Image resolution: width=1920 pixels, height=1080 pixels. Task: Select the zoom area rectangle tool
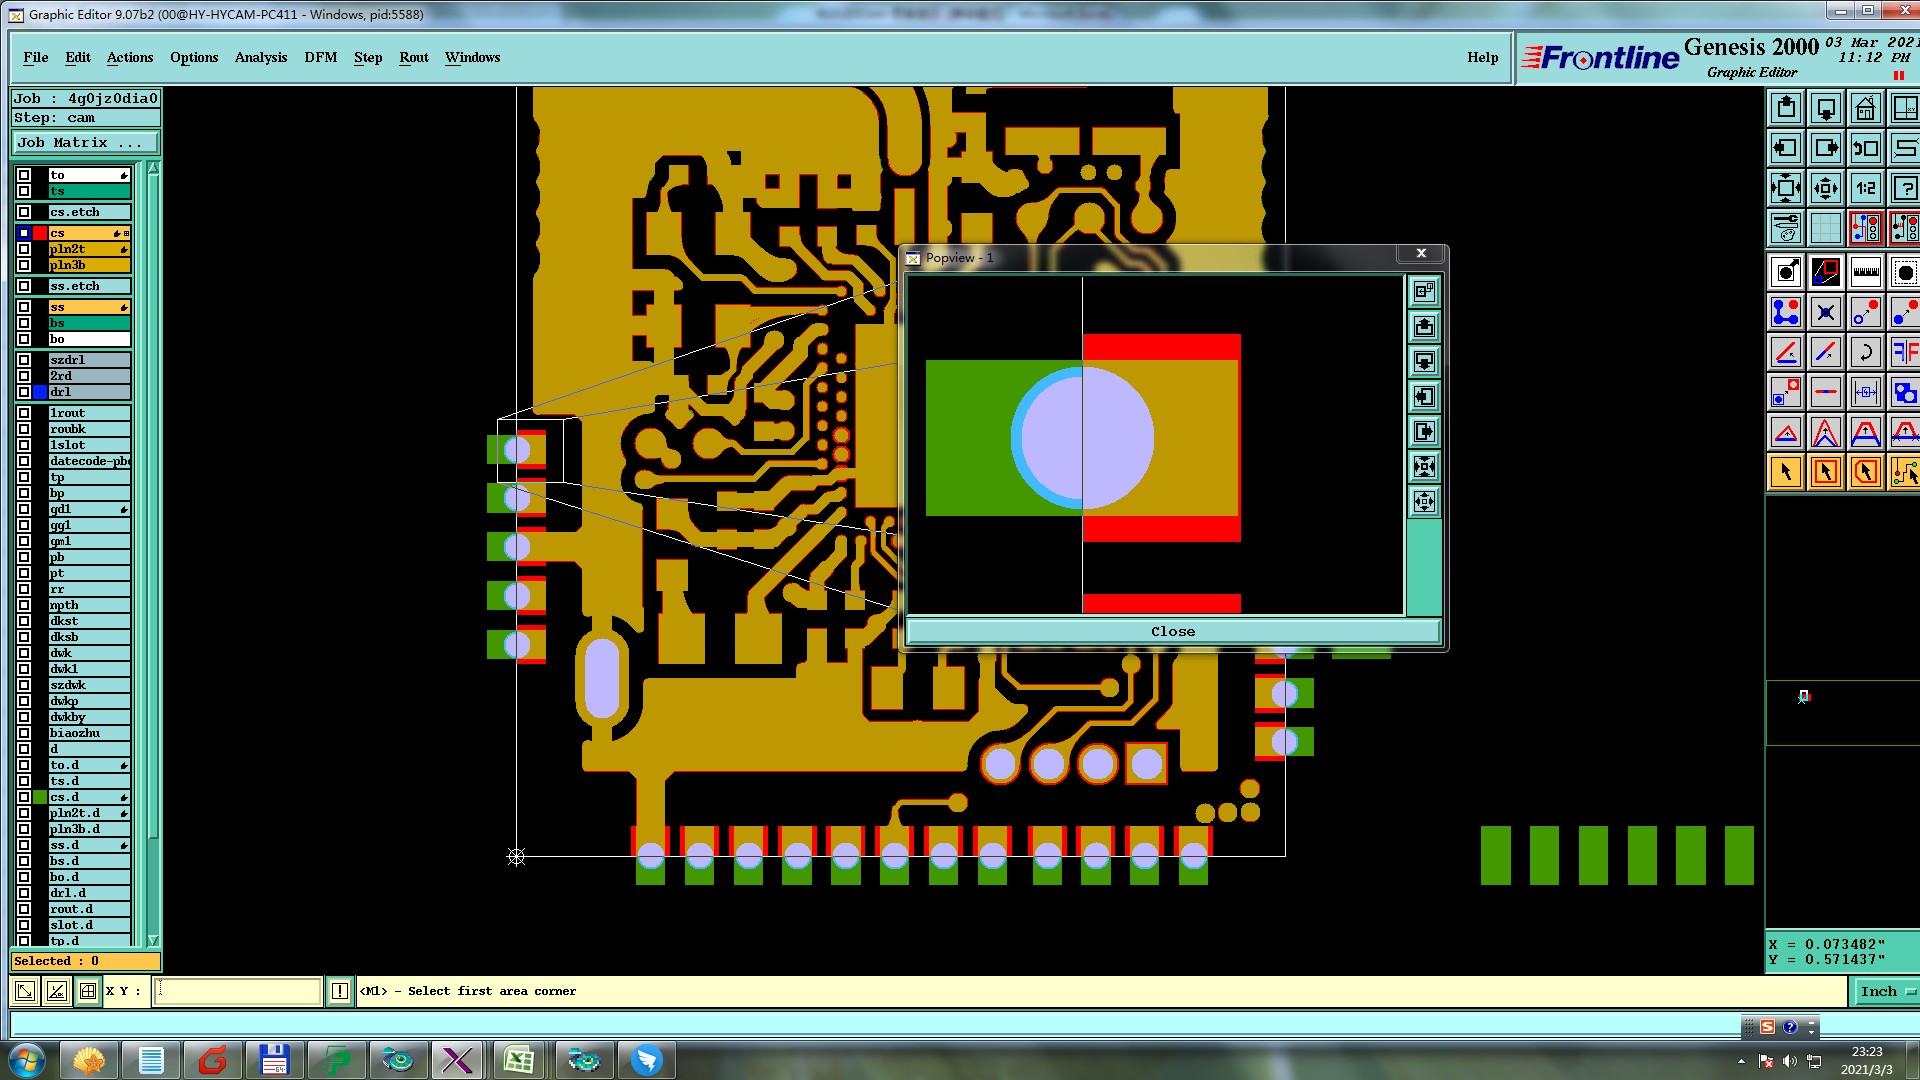[x=1826, y=272]
